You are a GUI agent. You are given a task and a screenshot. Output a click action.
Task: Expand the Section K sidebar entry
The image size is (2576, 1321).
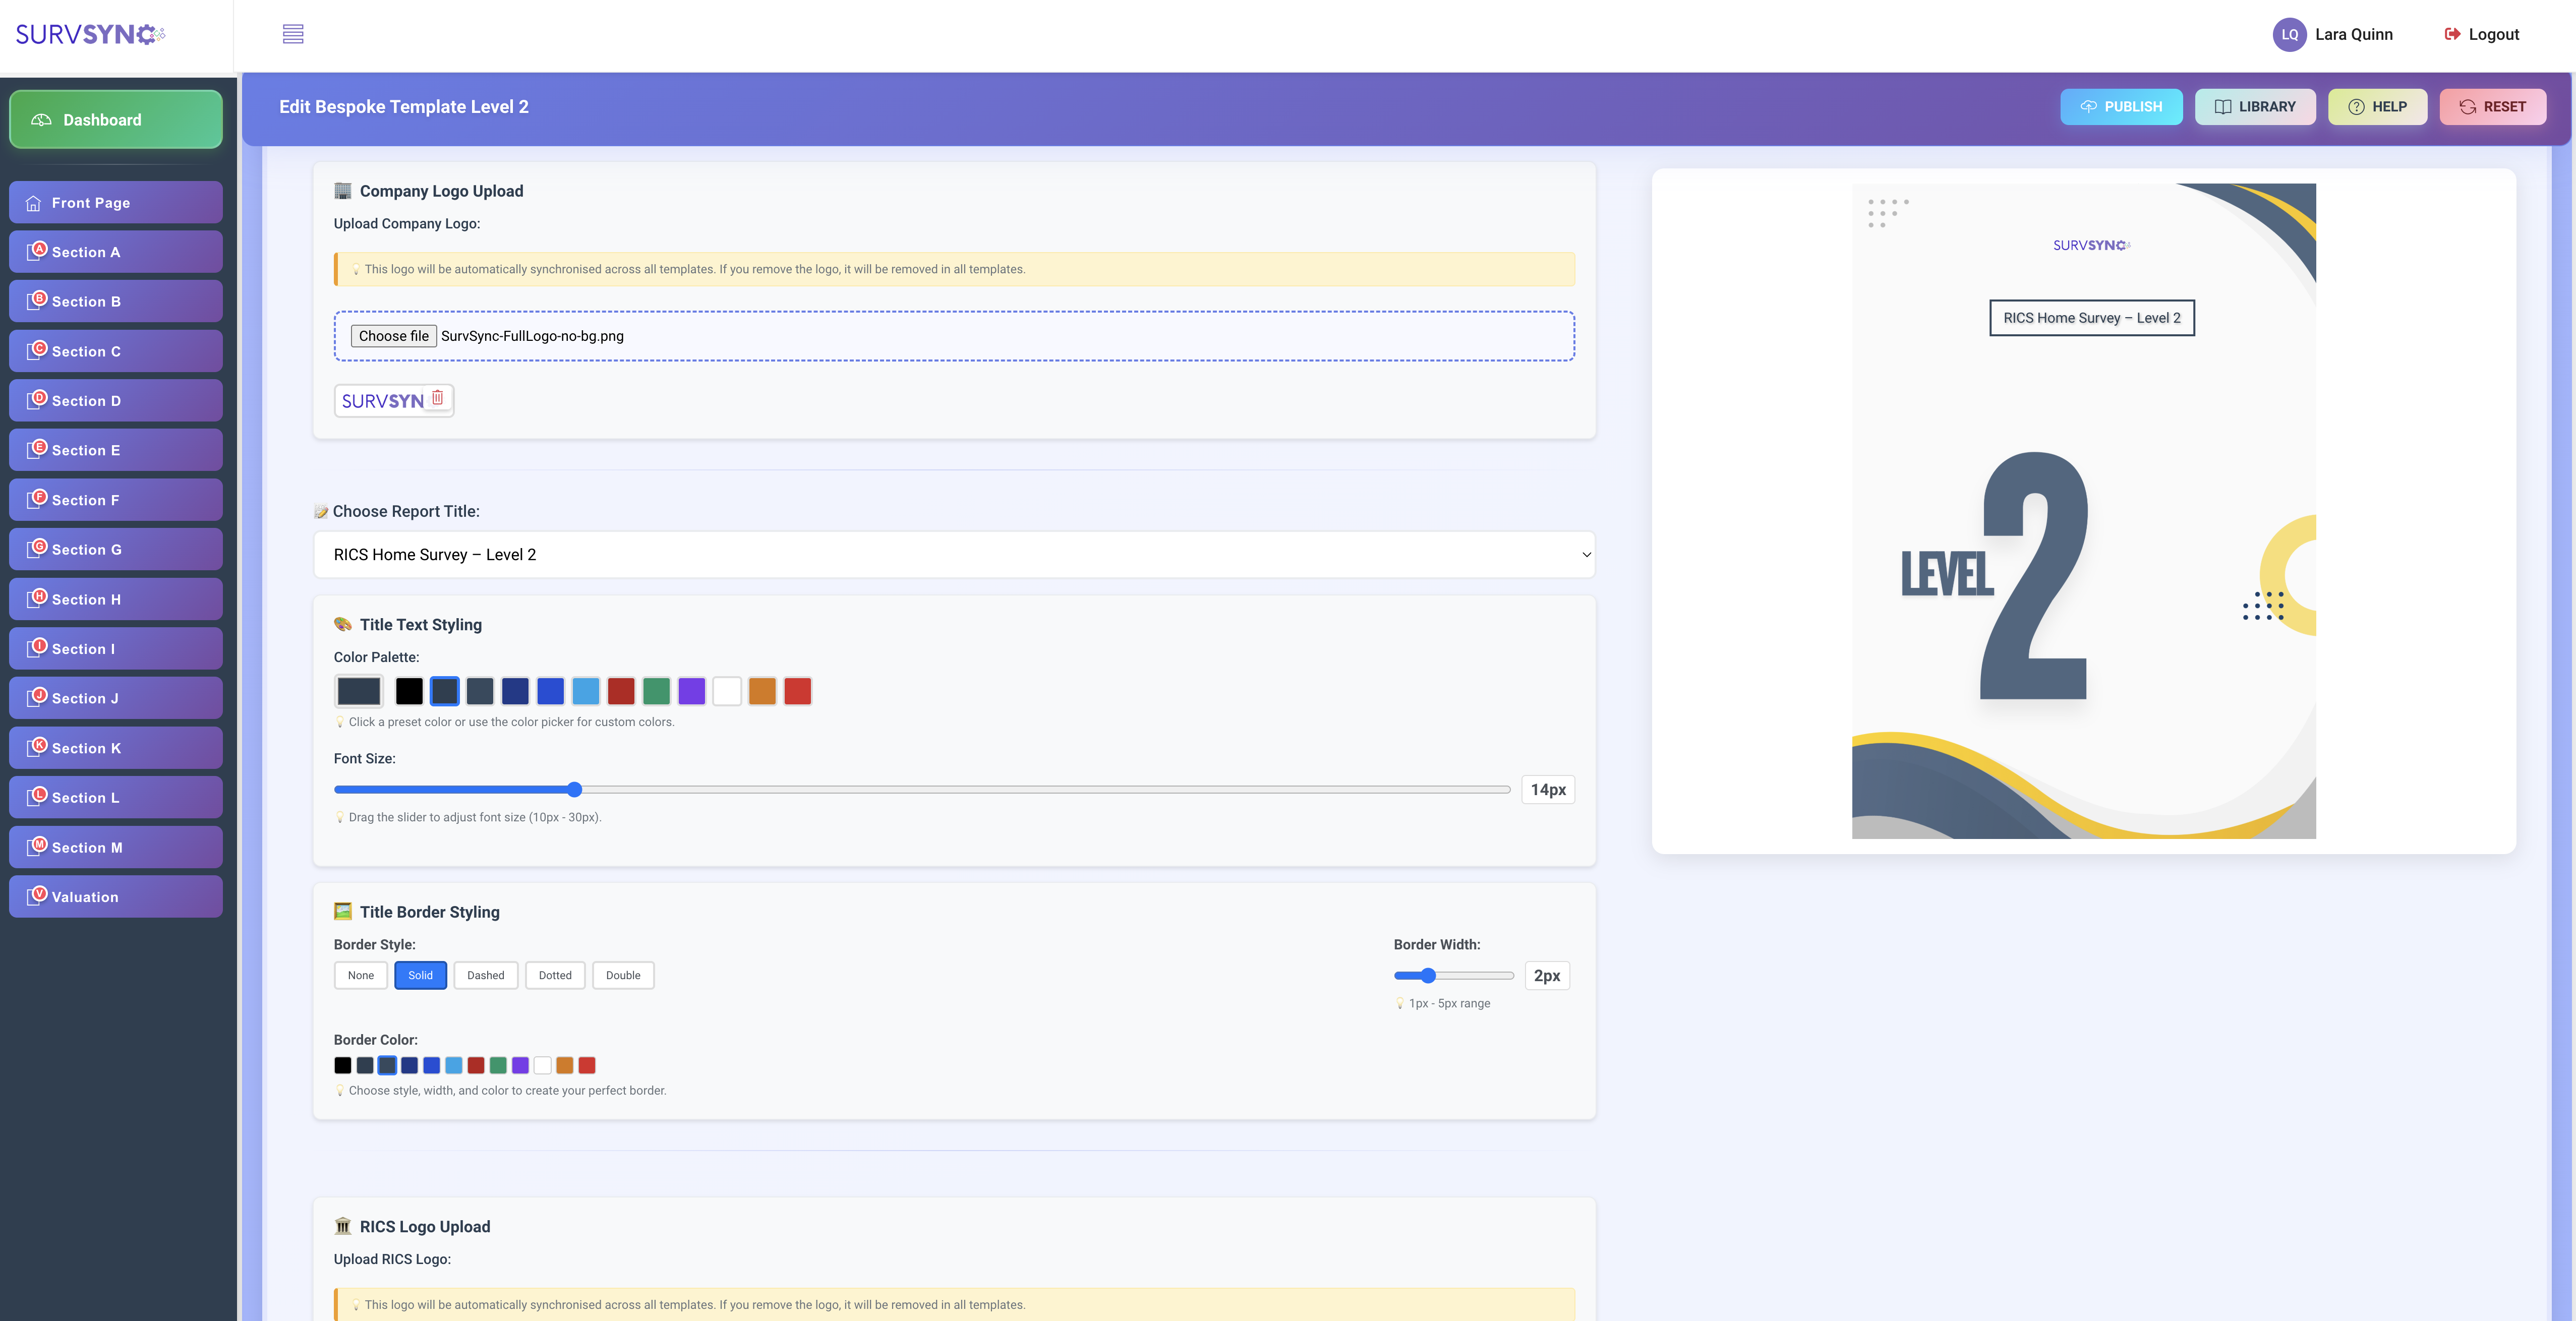click(115, 747)
